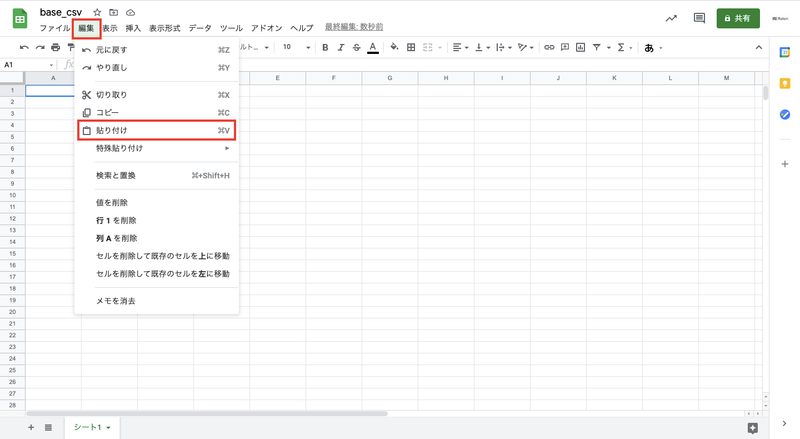
Task: Open the borders tool
Action: pyautogui.click(x=411, y=47)
